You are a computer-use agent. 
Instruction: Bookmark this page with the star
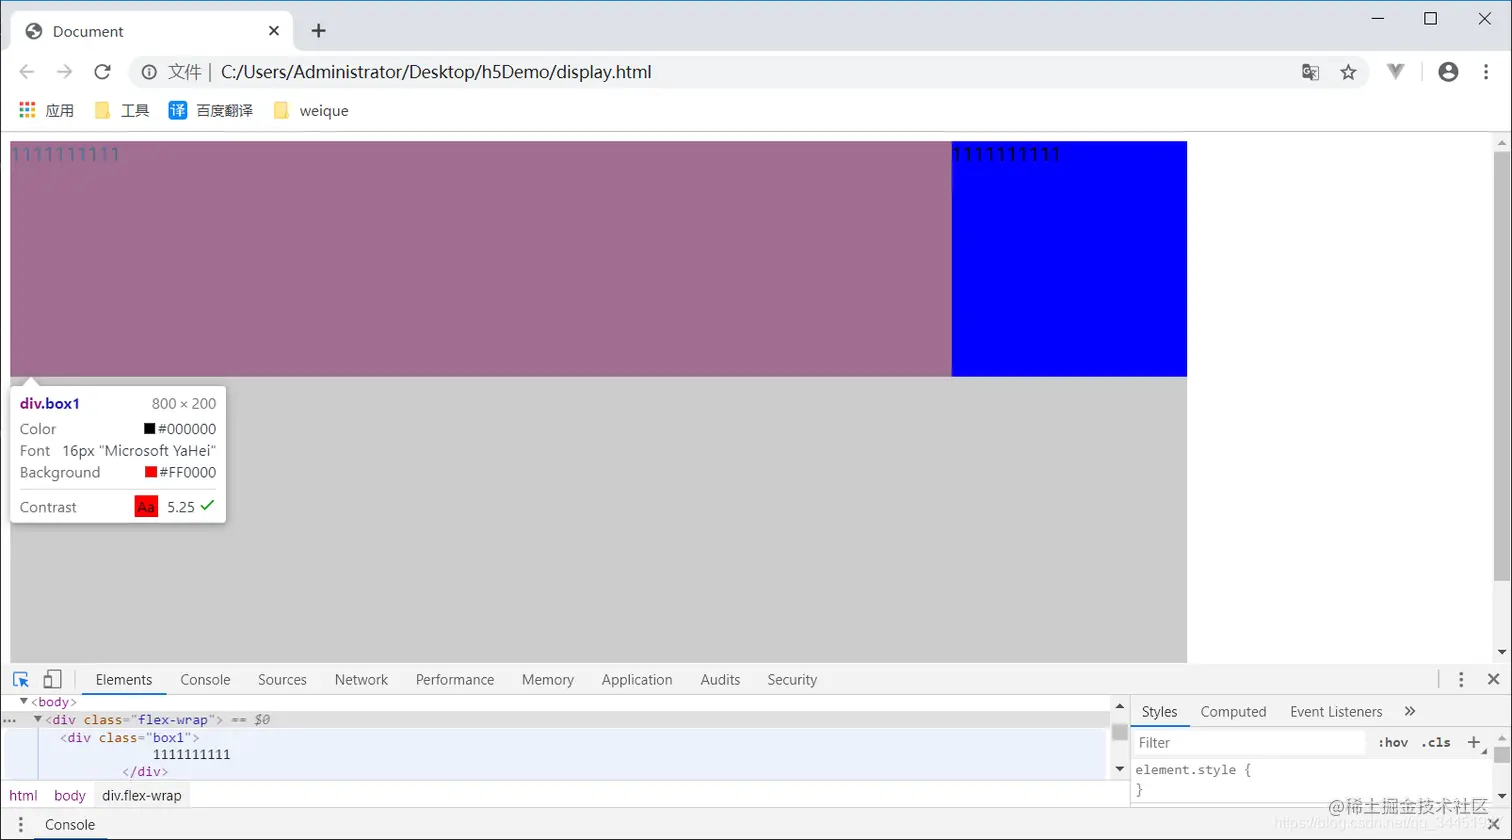tap(1348, 72)
